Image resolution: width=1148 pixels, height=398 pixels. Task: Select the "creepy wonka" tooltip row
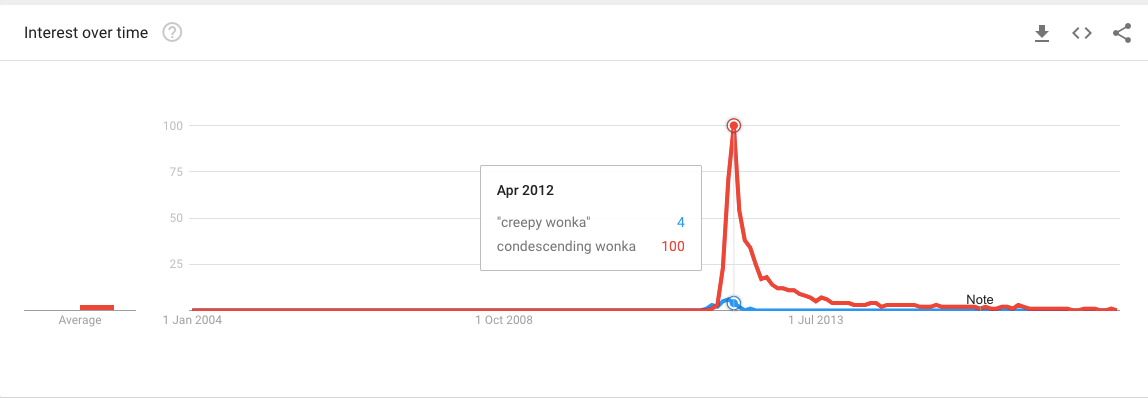click(590, 222)
